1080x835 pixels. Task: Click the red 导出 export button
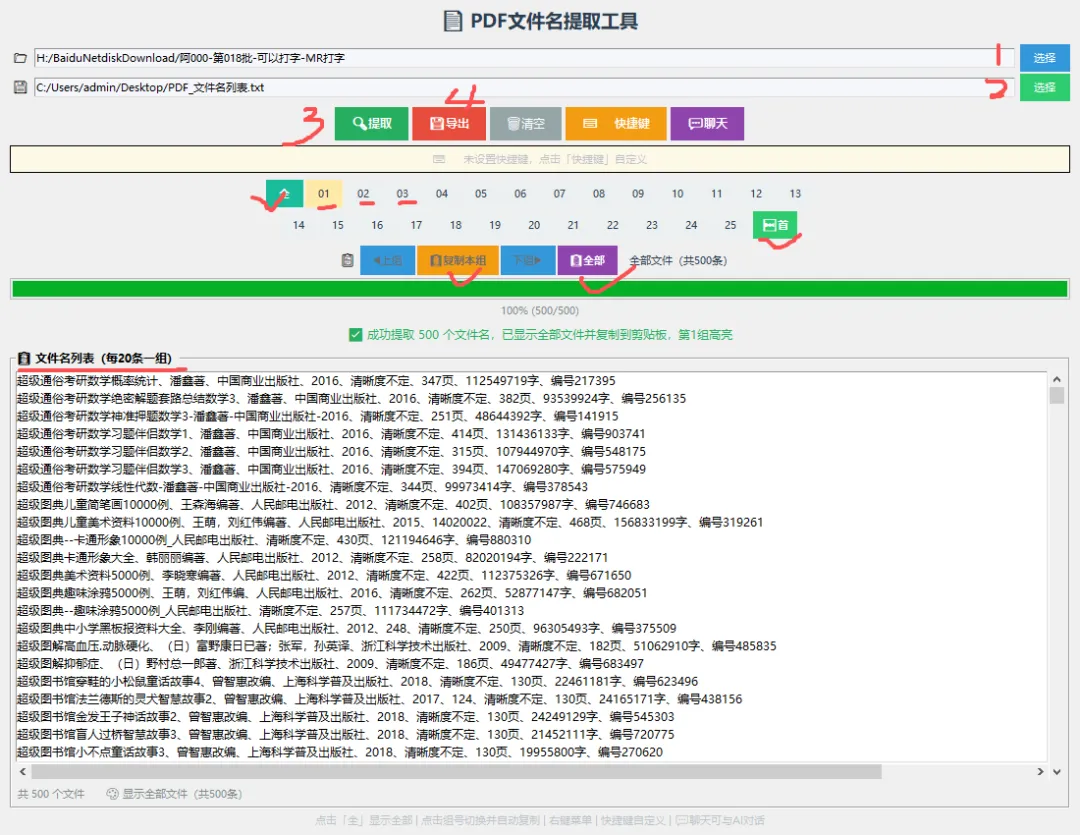click(x=449, y=123)
